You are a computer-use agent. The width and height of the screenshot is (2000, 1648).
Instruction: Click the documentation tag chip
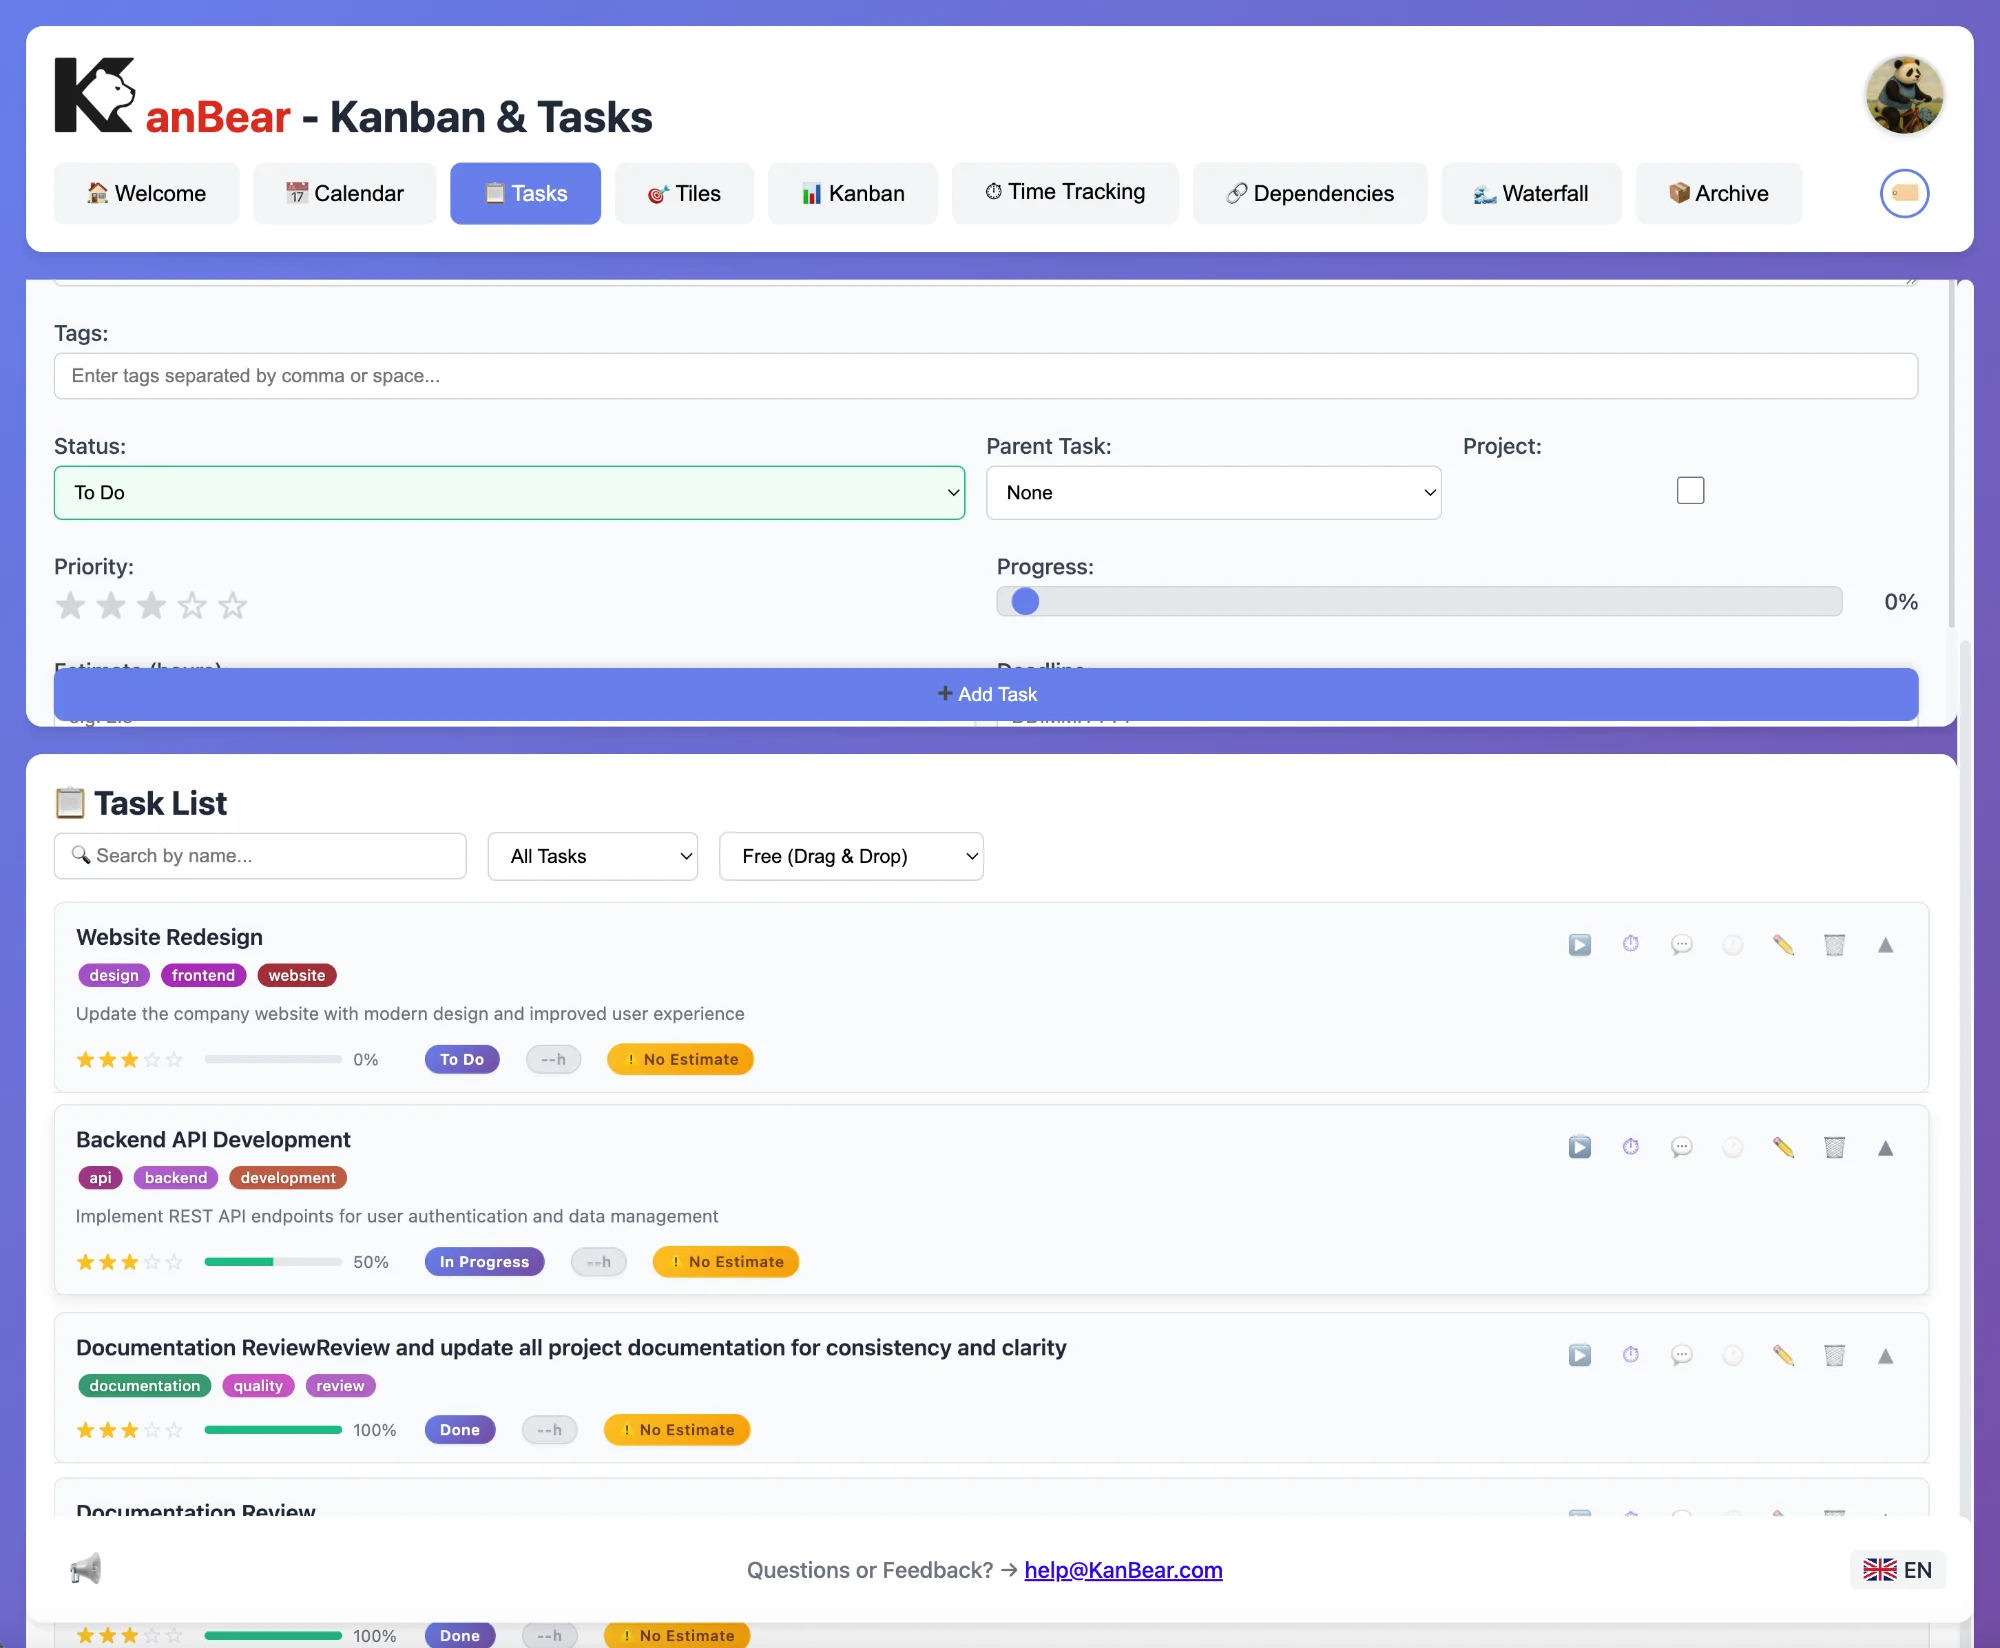[x=145, y=1385]
